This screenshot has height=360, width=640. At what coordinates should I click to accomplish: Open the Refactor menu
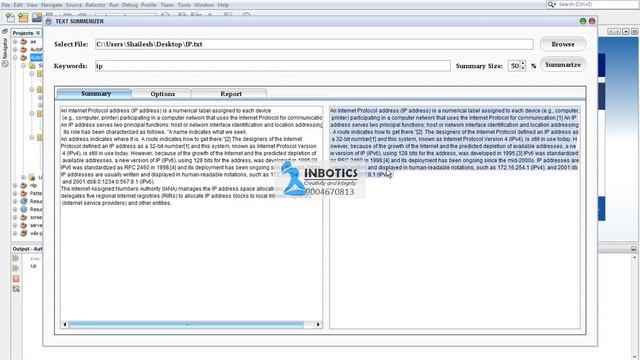pos(95,5)
